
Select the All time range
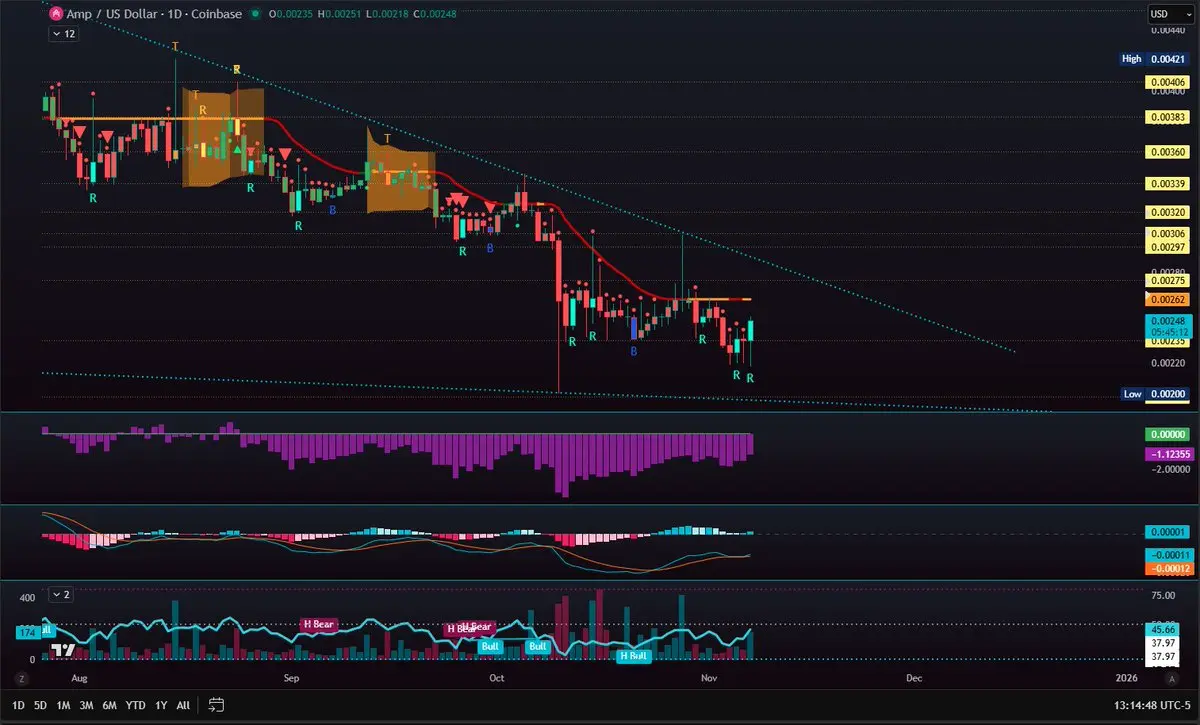coord(183,705)
